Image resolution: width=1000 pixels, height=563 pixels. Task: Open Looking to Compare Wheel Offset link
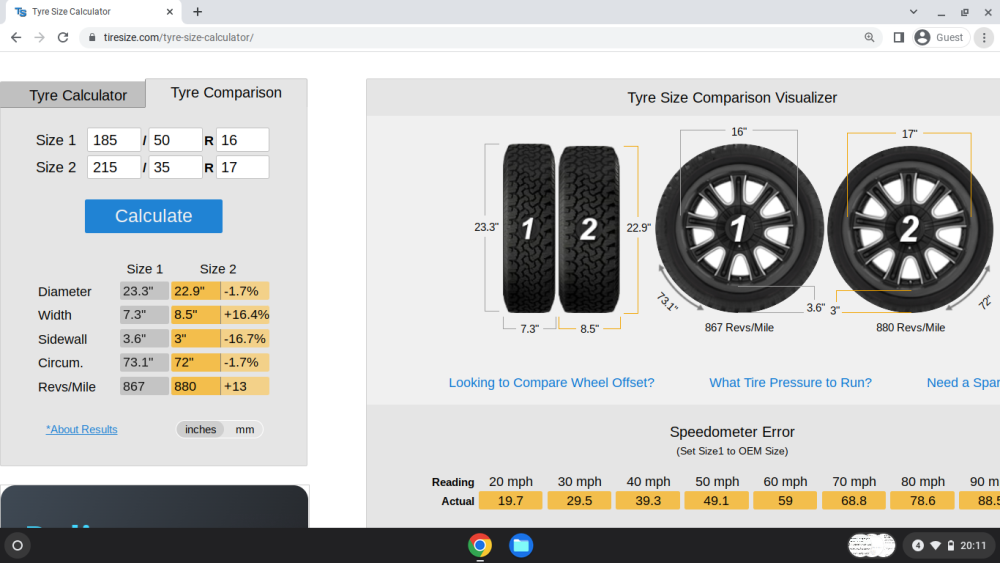[x=551, y=383]
